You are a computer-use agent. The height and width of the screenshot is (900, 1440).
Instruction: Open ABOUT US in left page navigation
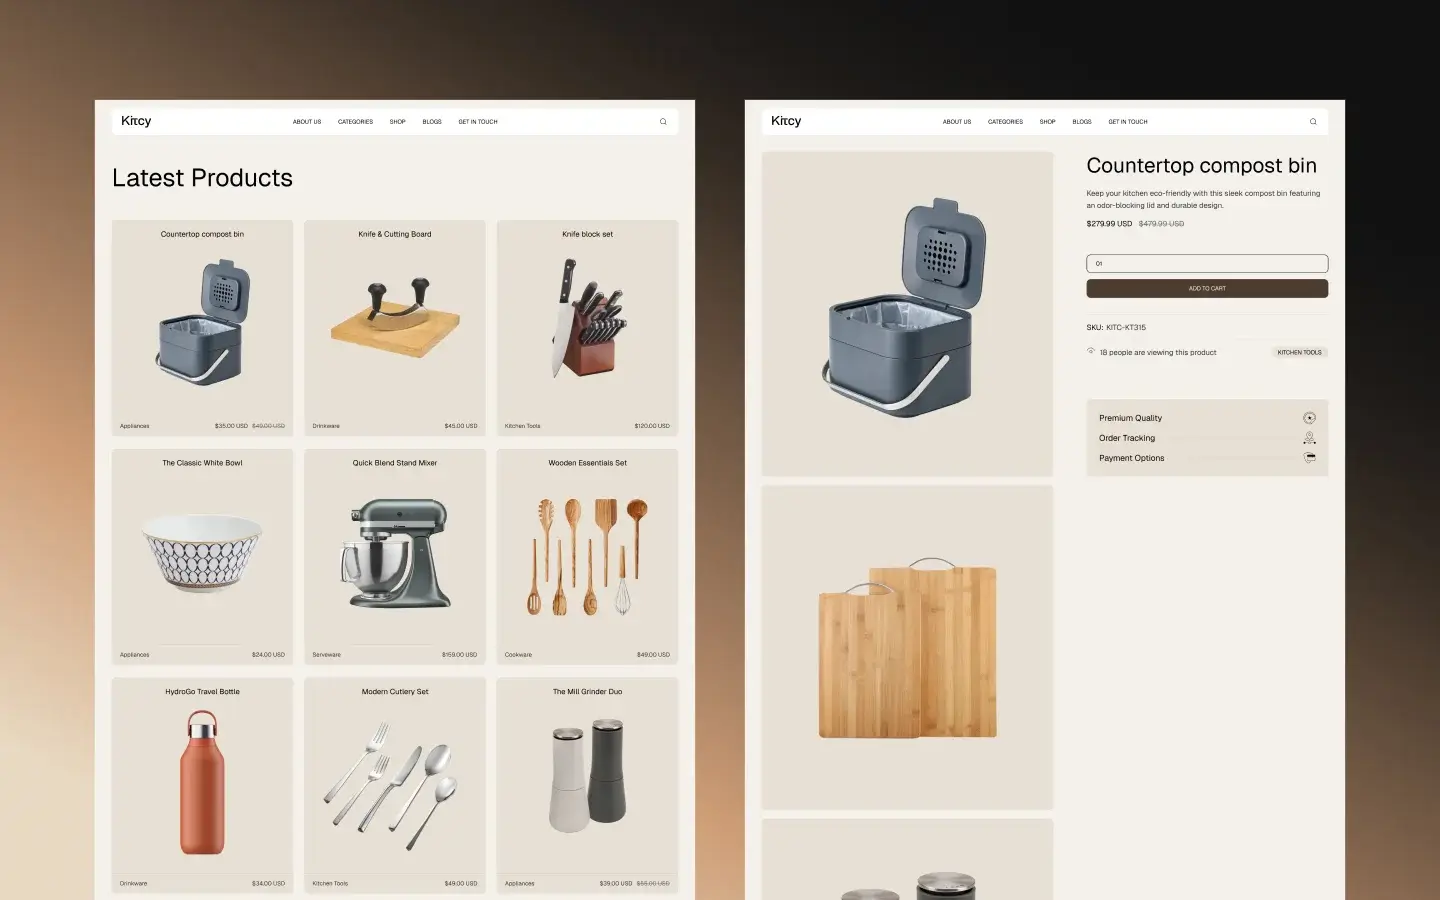[x=307, y=122]
